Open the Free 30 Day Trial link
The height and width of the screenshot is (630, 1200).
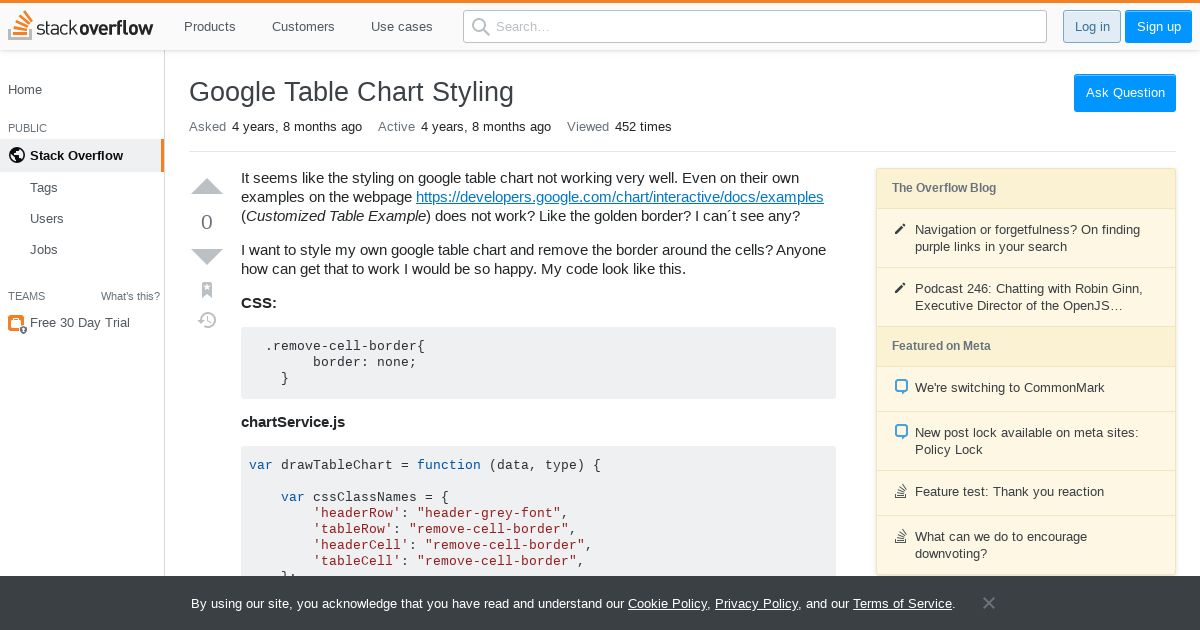80,323
